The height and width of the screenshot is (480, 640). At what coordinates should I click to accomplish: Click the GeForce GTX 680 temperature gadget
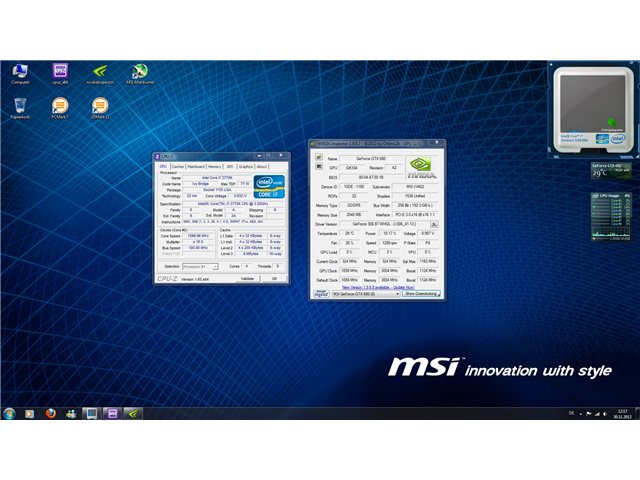click(x=611, y=171)
